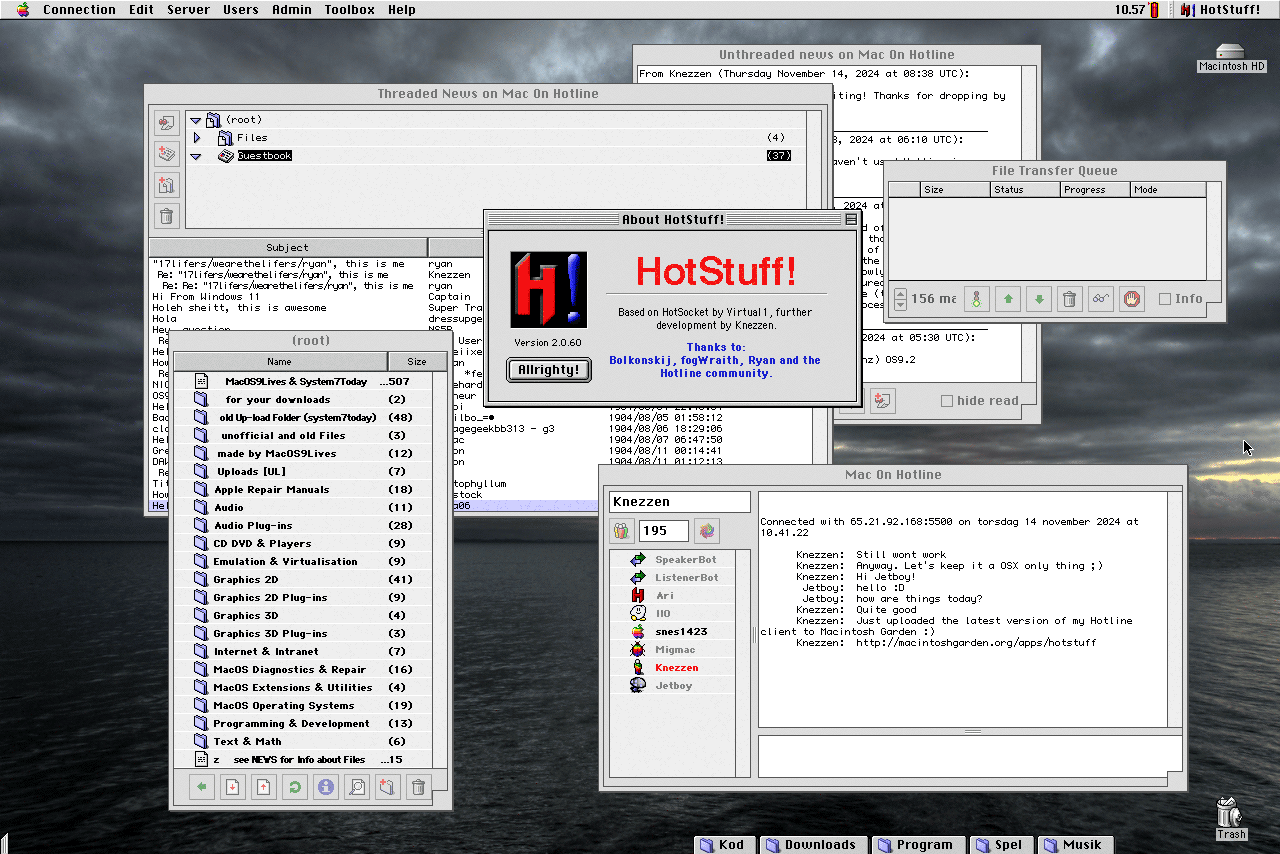Click the up arrow of the transfer speed stepper
This screenshot has height=854, width=1280.
click(900, 293)
